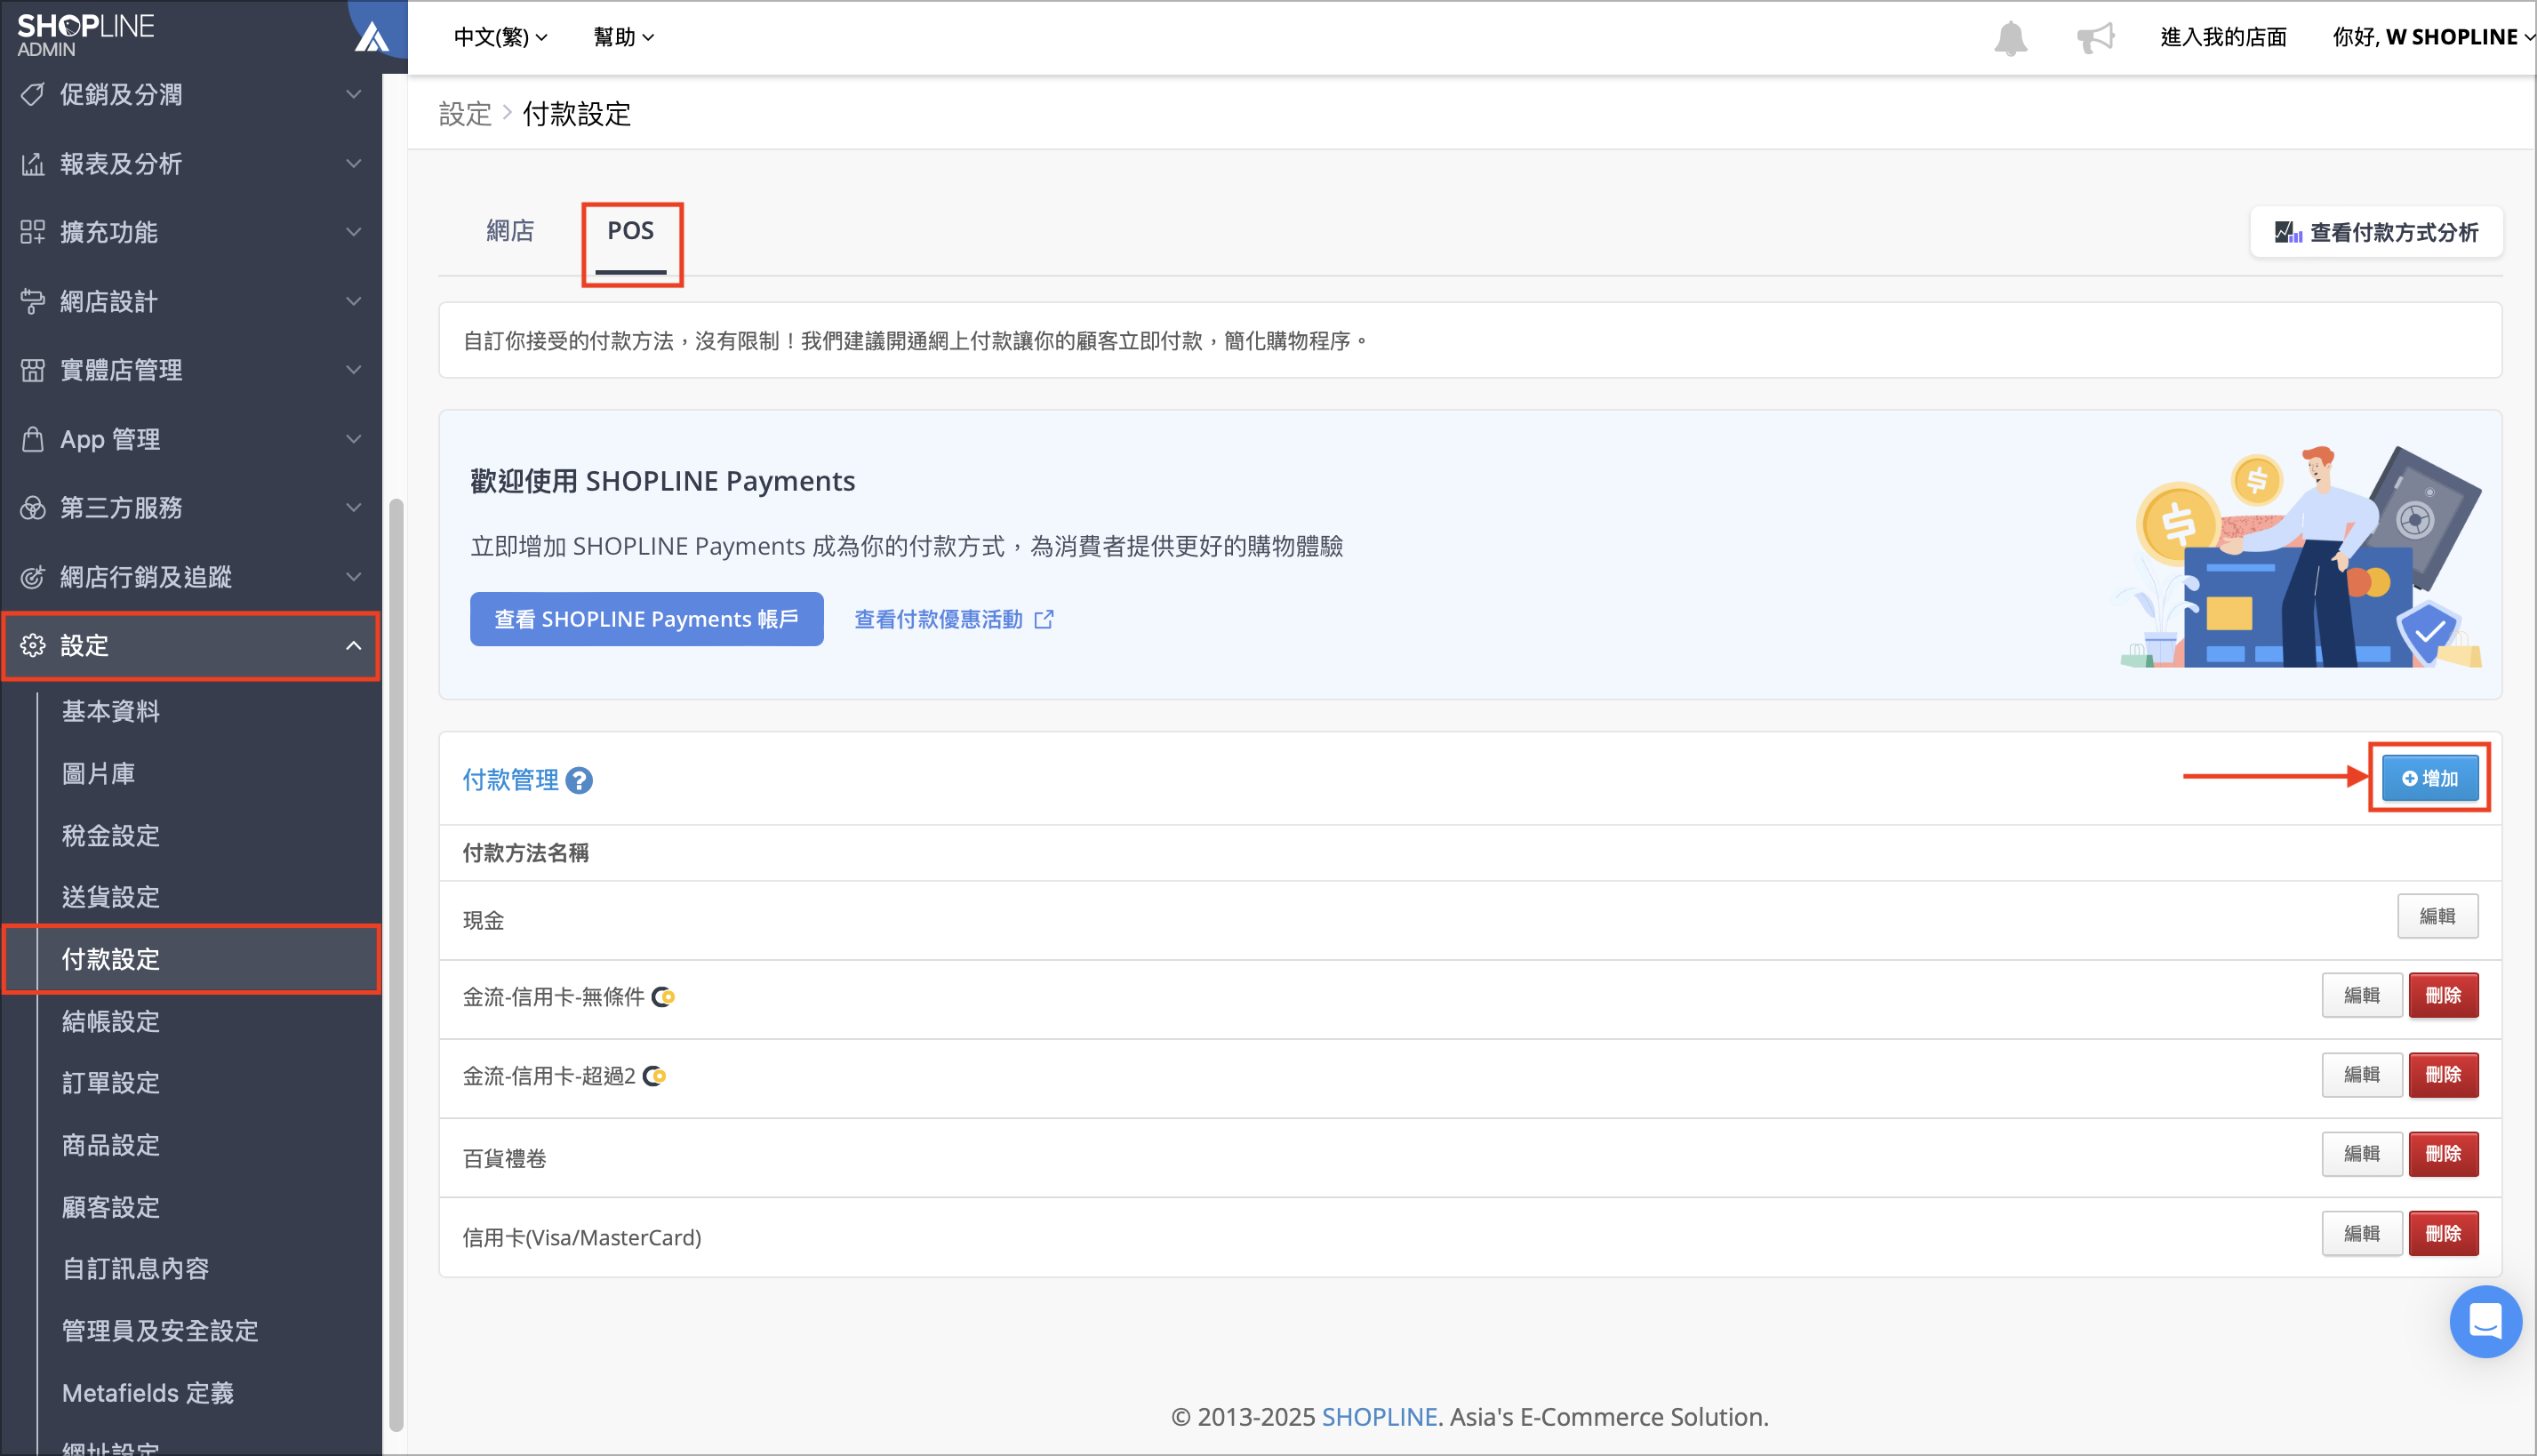This screenshot has height=1456, width=2537.
Task: Collapse the 設定 menu chevron
Action: [353, 645]
